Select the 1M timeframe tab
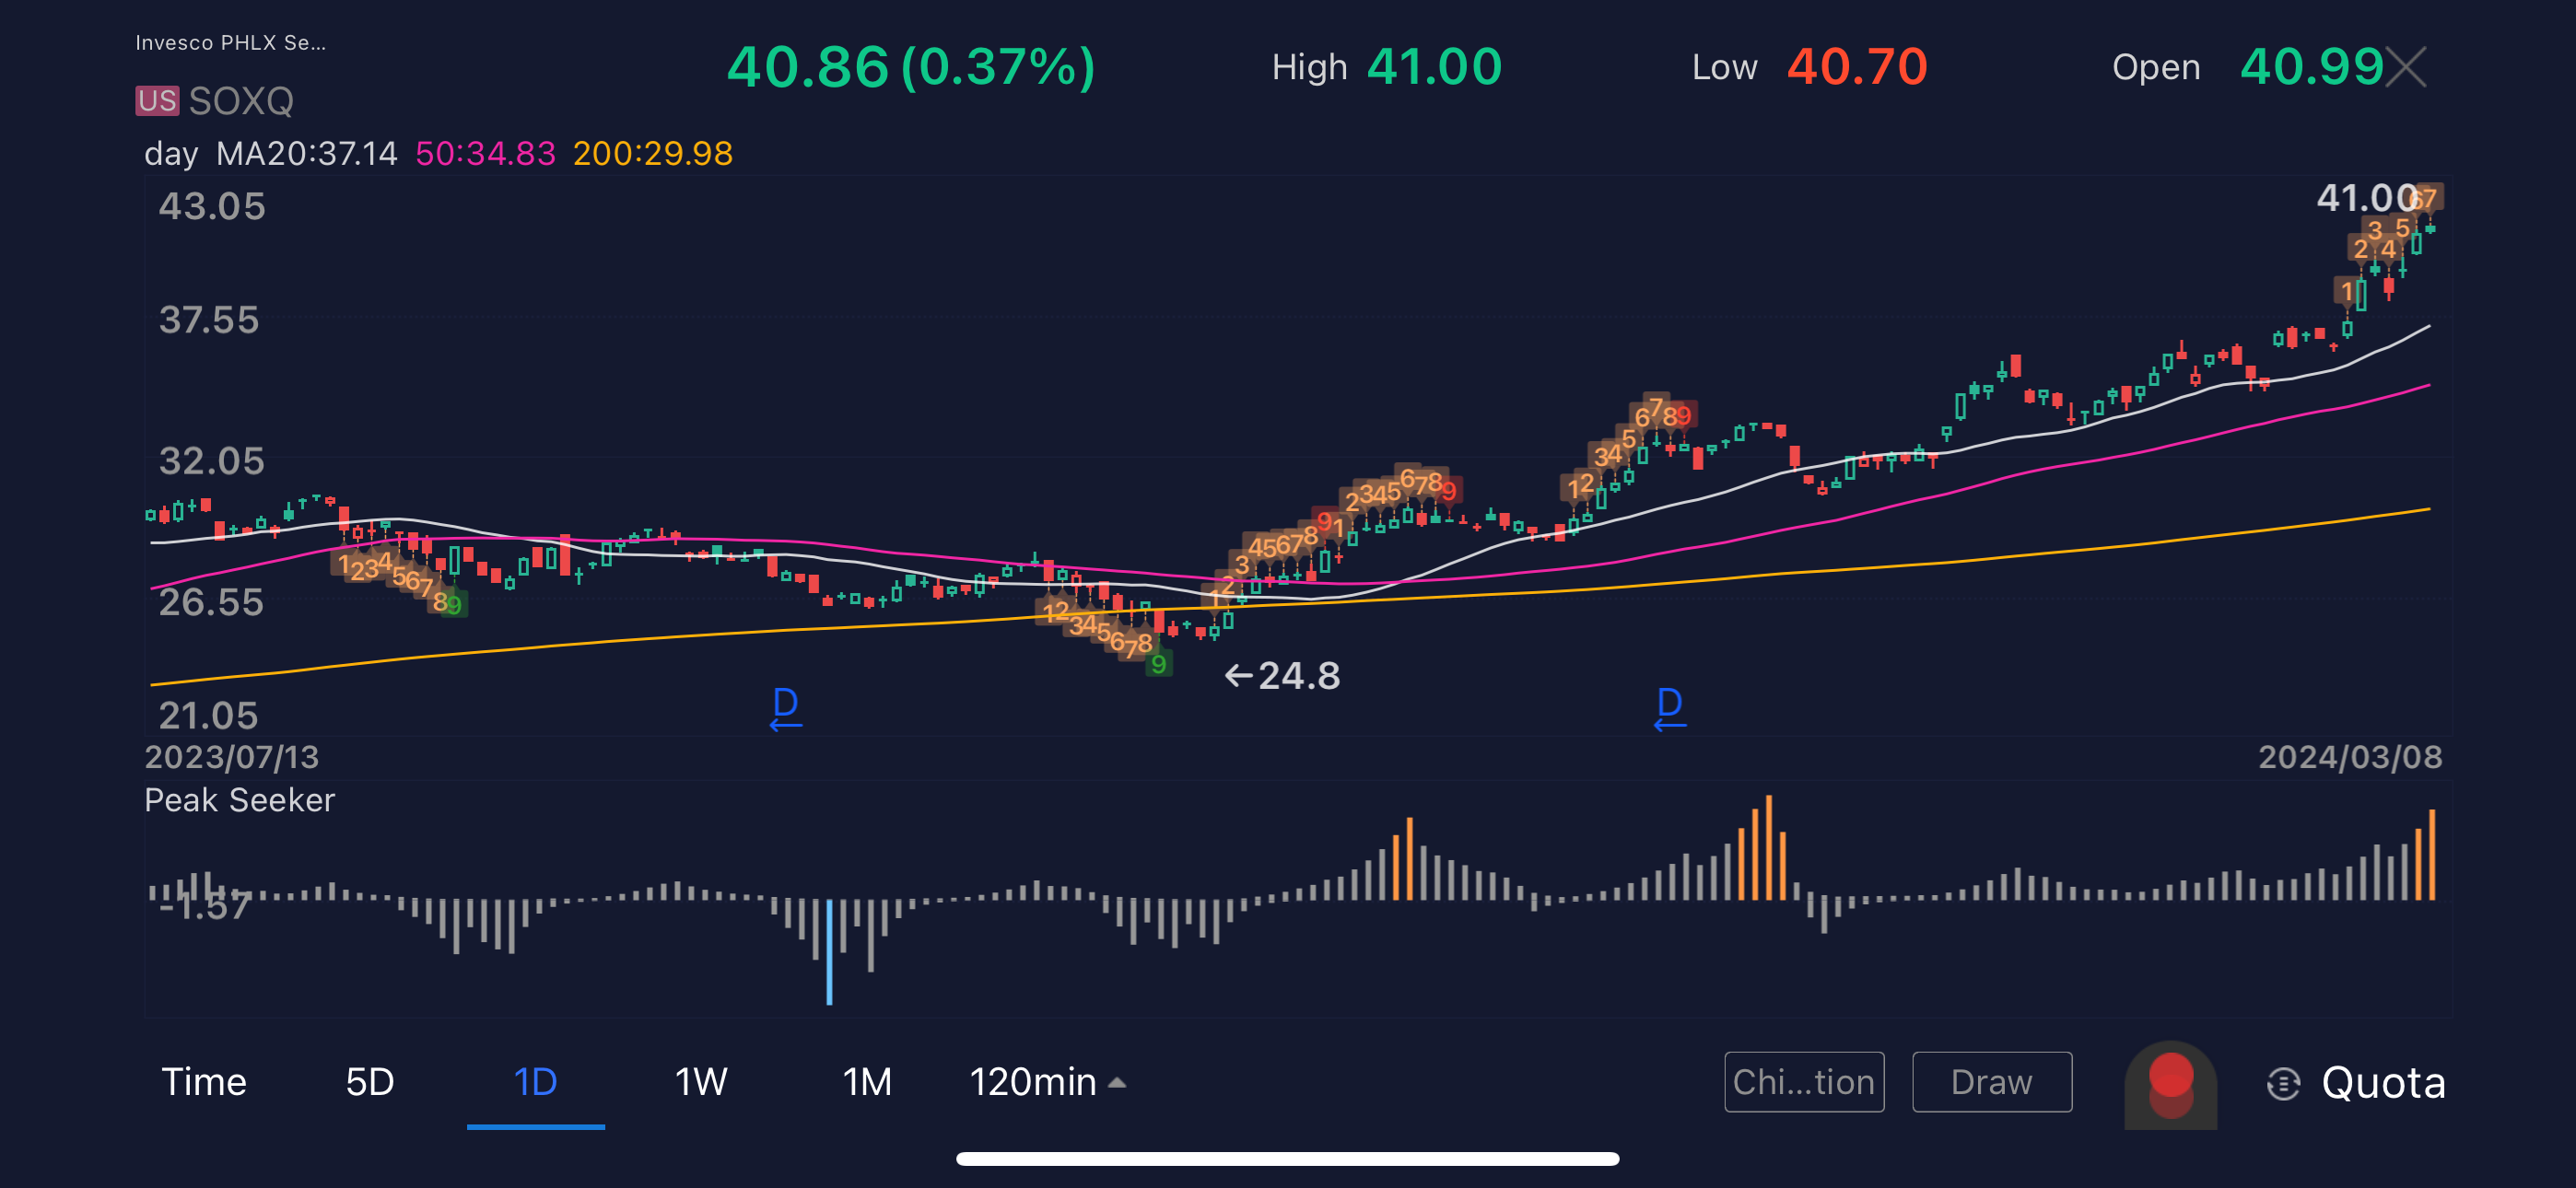The image size is (2576, 1188). [x=866, y=1082]
